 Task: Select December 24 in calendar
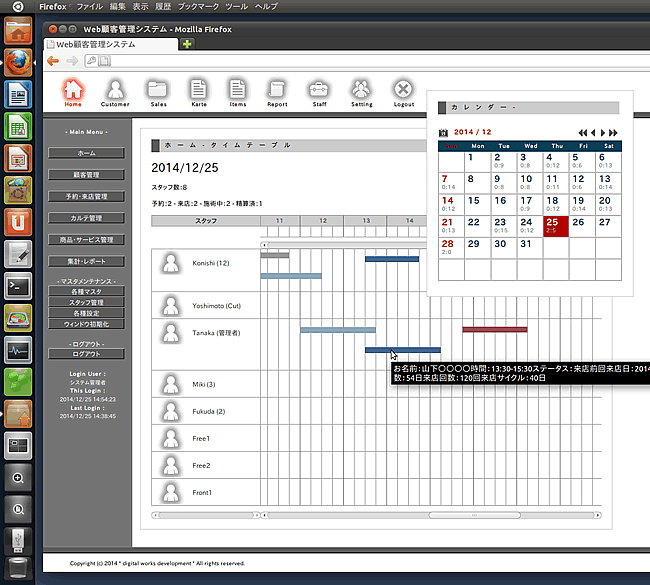(x=530, y=226)
